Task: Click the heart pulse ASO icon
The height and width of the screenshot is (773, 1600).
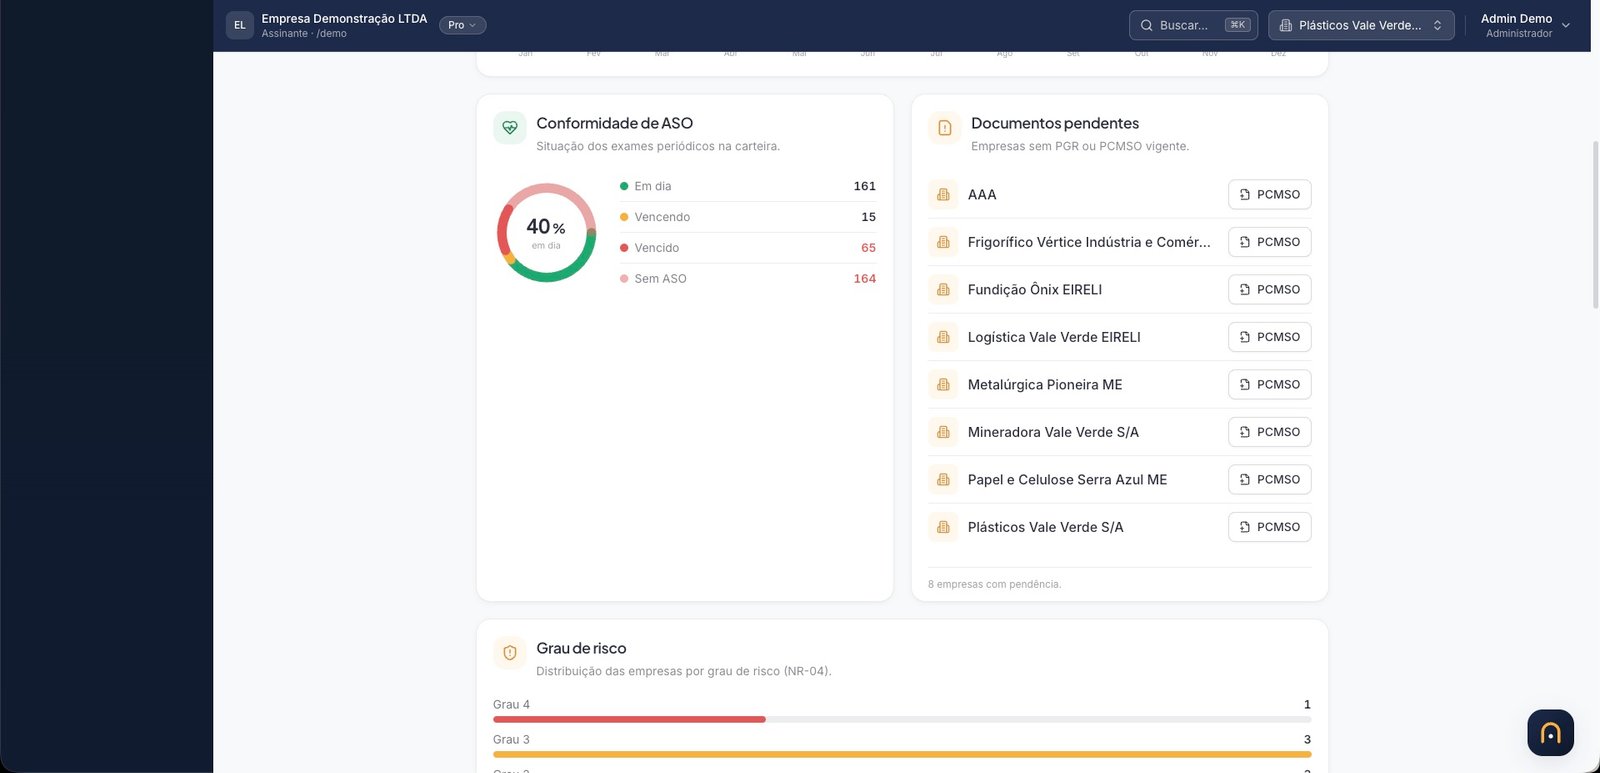Action: click(x=510, y=128)
